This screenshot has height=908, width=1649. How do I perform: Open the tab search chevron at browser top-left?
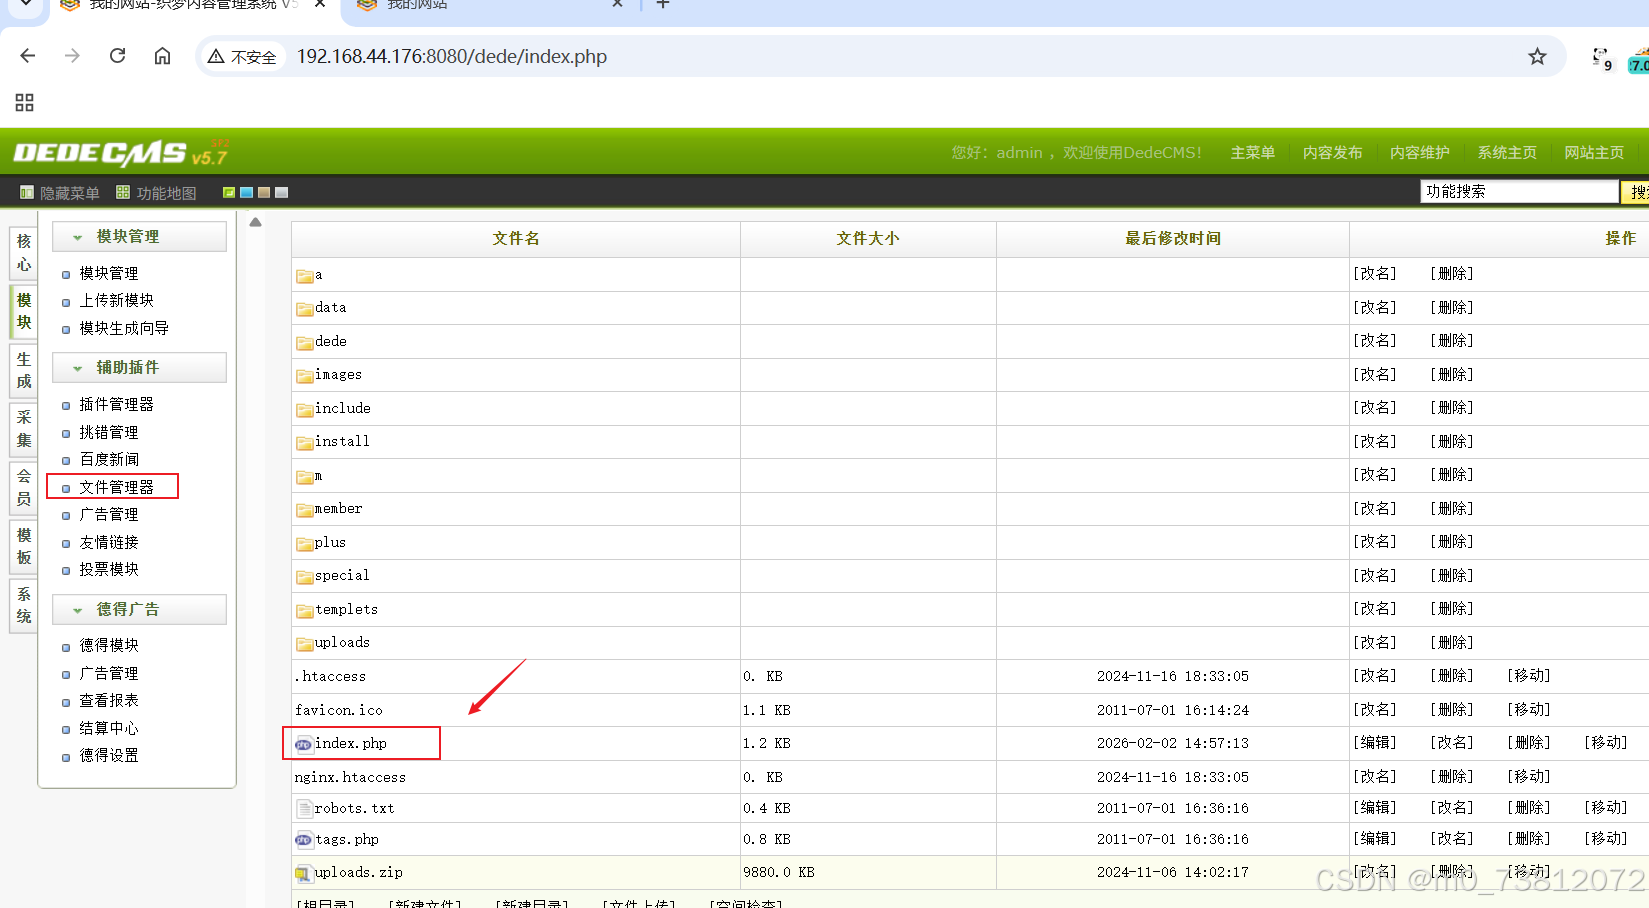[26, 5]
